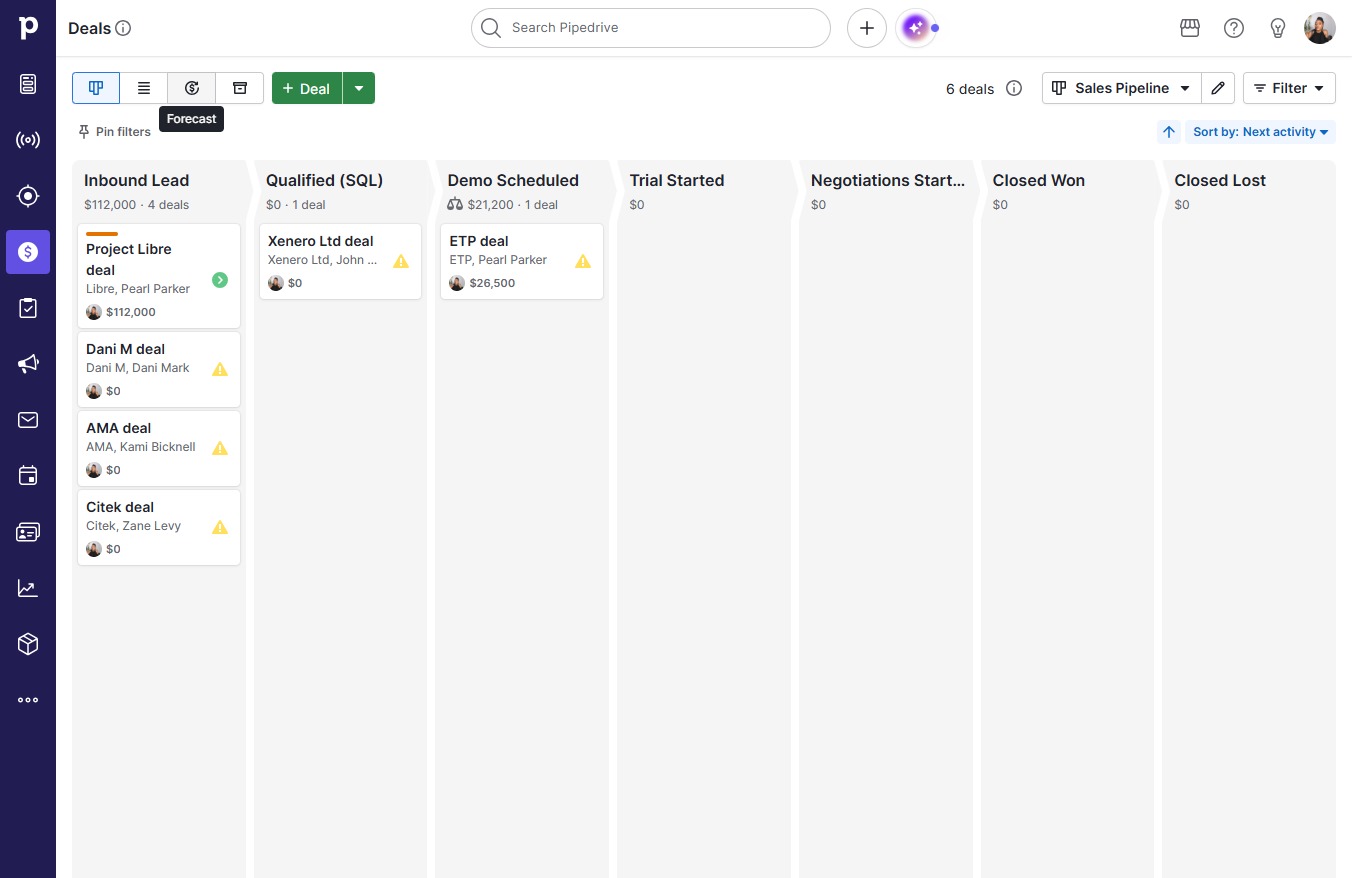Image resolution: width=1352 pixels, height=878 pixels.
Task: Open the Help question mark icon
Action: (x=1234, y=28)
